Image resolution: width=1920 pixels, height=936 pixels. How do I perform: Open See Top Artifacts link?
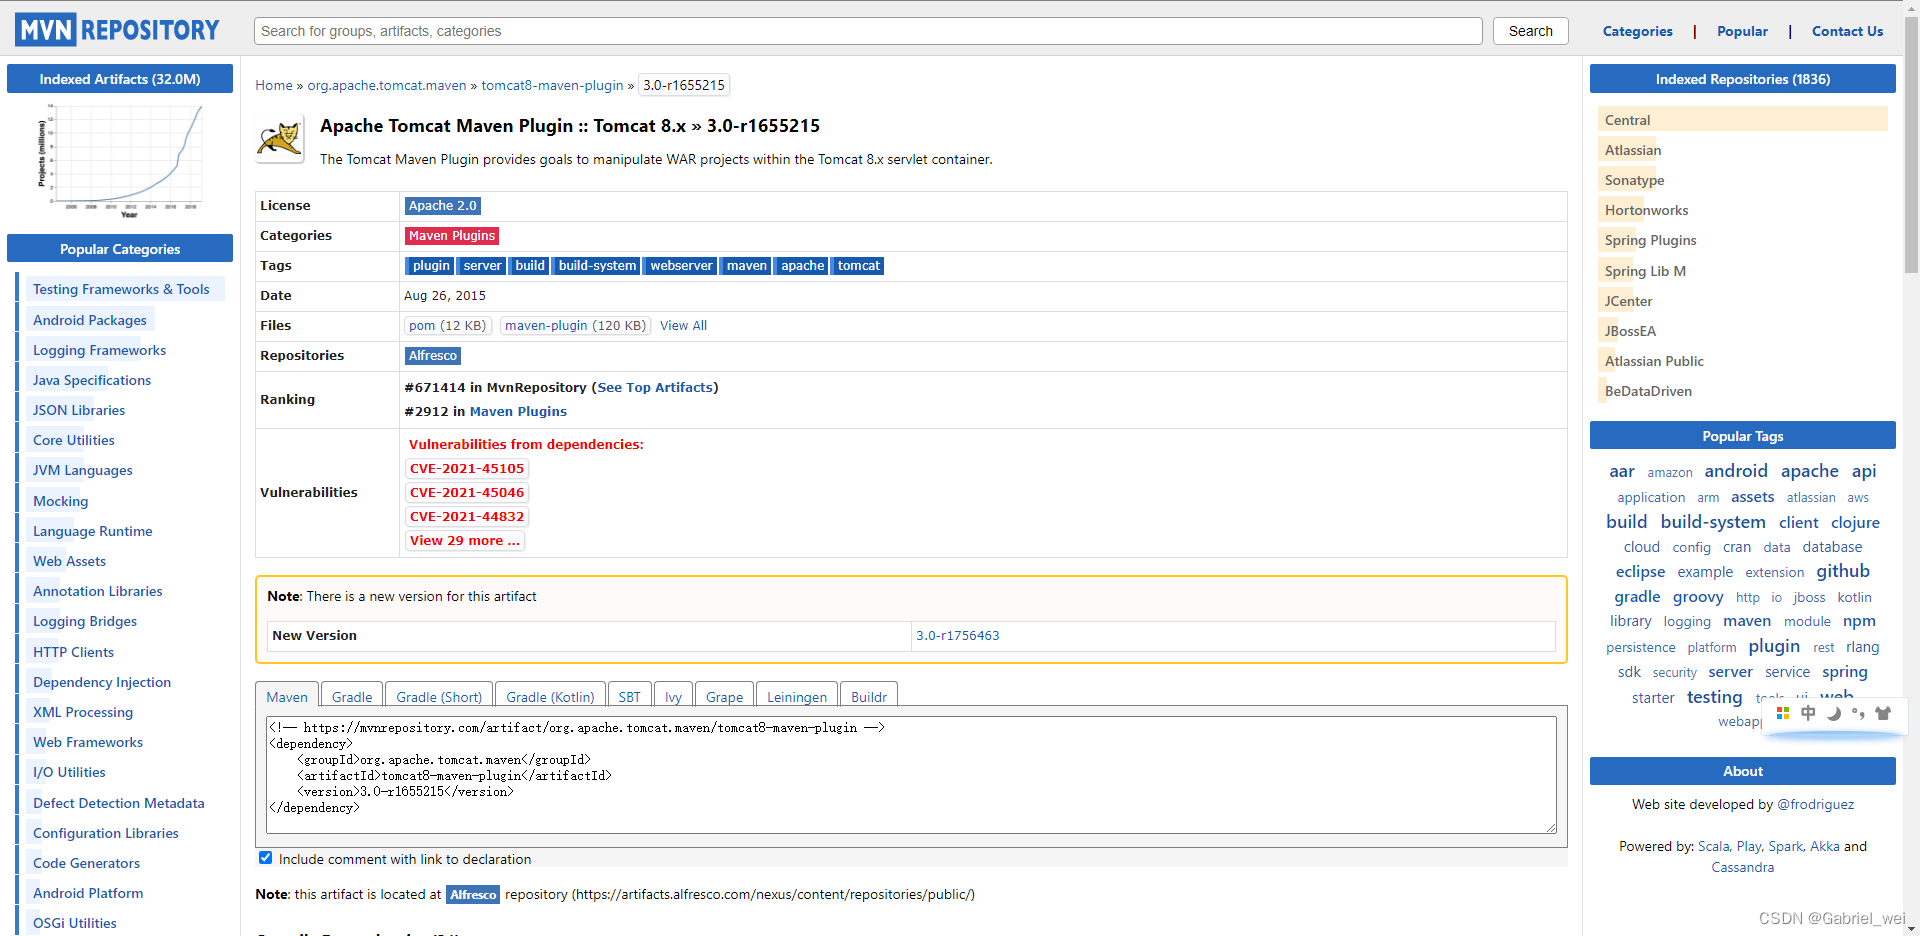coord(655,388)
